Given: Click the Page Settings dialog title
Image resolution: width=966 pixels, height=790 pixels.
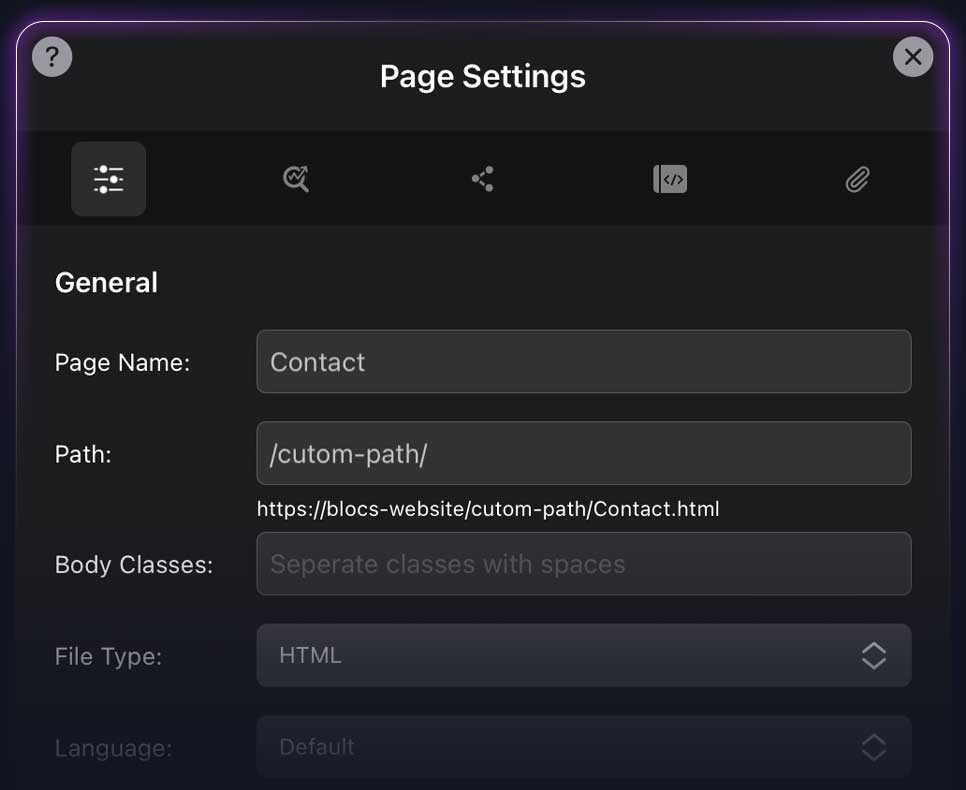Looking at the screenshot, I should pyautogui.click(x=483, y=76).
